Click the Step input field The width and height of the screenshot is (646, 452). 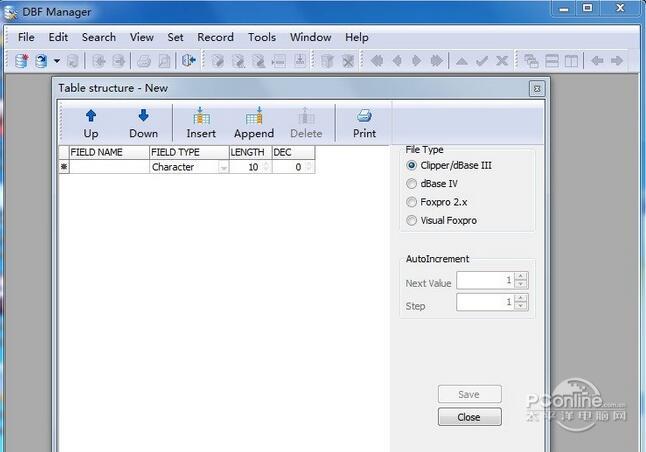click(x=486, y=302)
